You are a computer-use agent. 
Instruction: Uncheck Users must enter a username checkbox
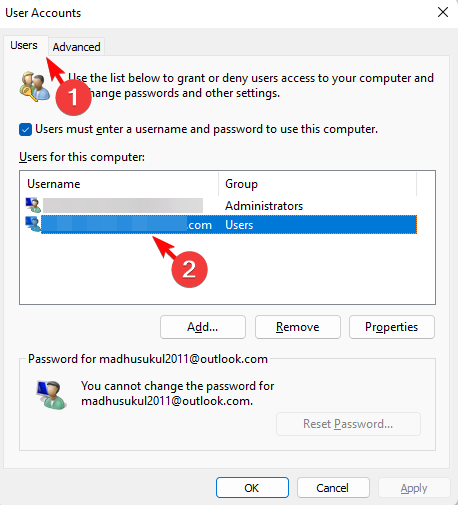click(x=25, y=129)
